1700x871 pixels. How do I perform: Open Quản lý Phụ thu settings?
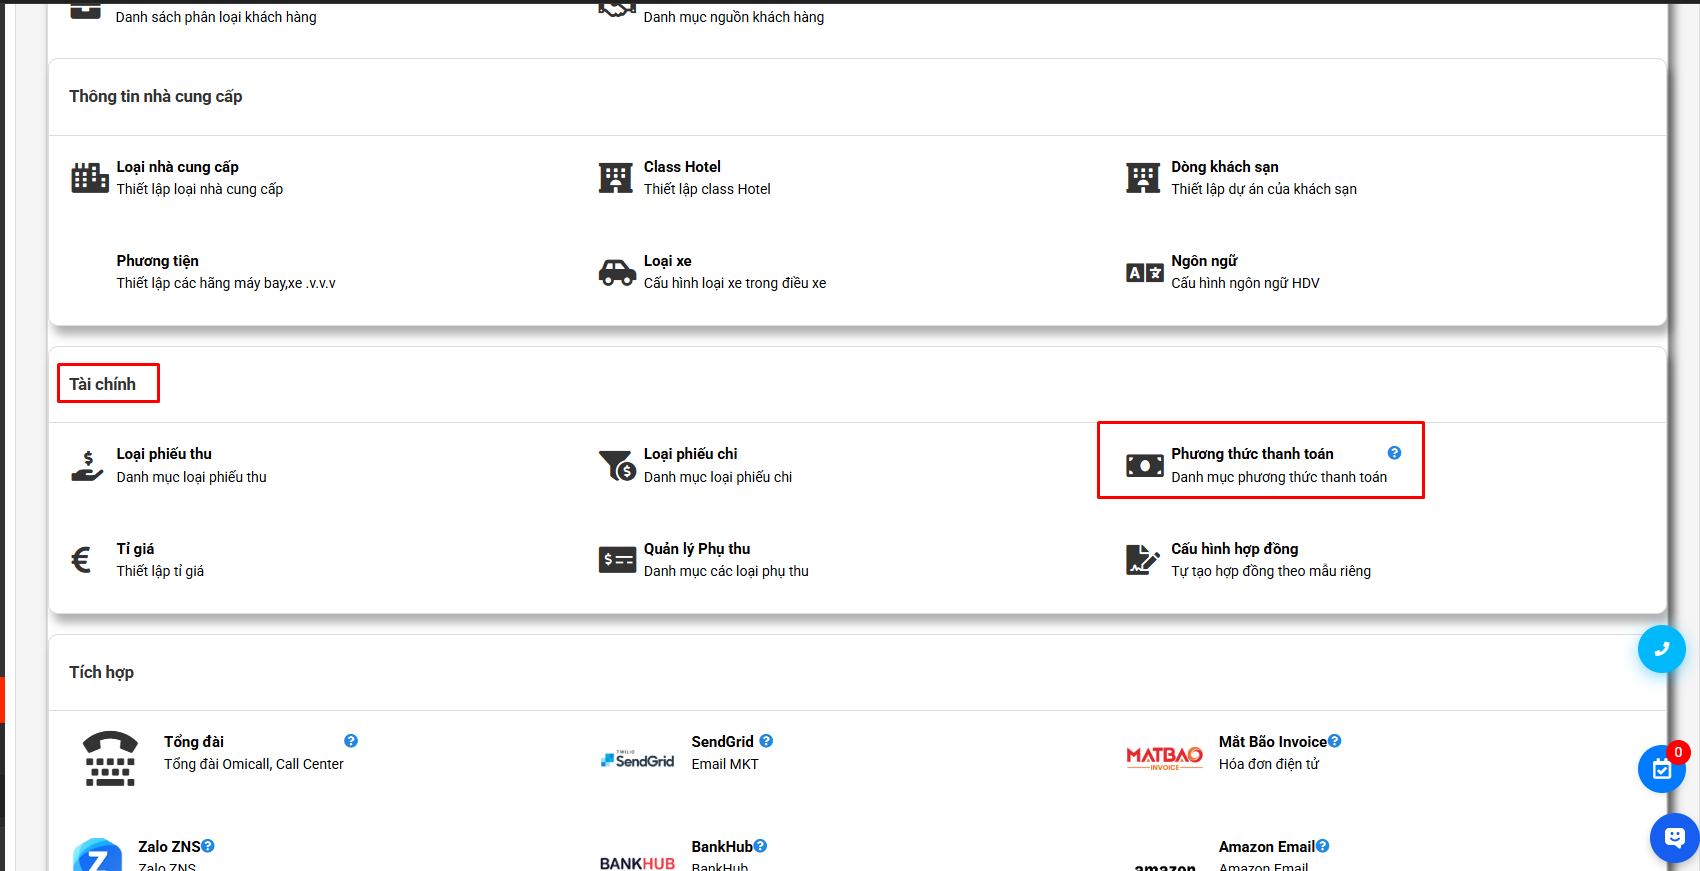(x=696, y=549)
